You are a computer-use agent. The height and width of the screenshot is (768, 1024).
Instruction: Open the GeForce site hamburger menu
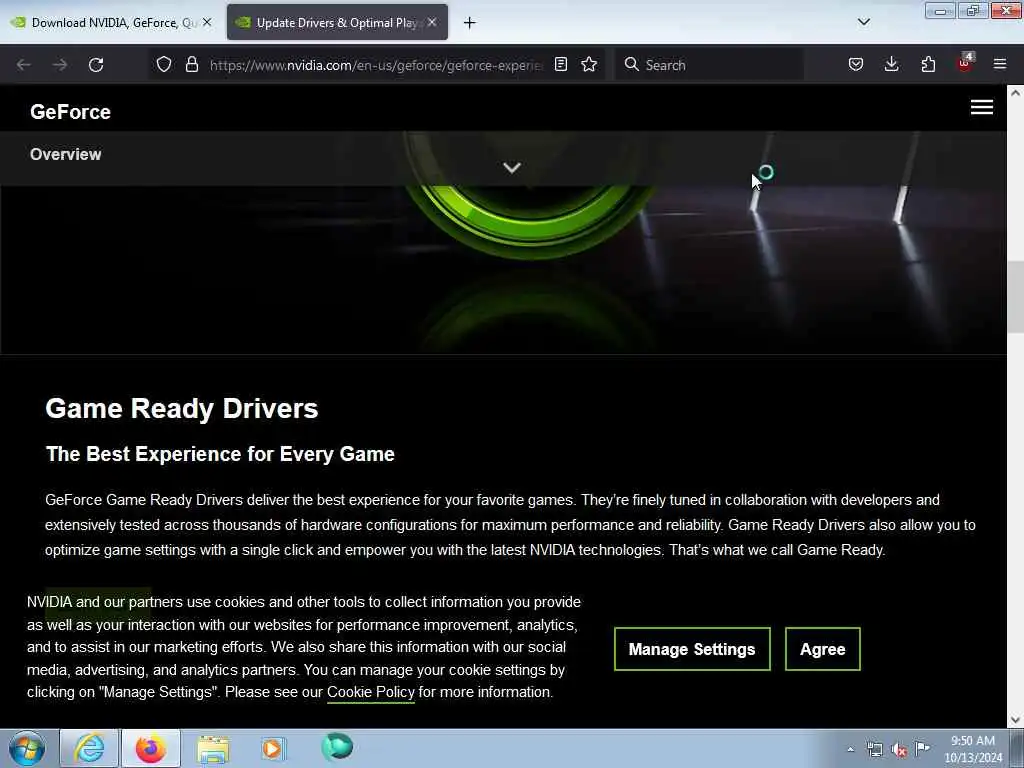(x=982, y=107)
